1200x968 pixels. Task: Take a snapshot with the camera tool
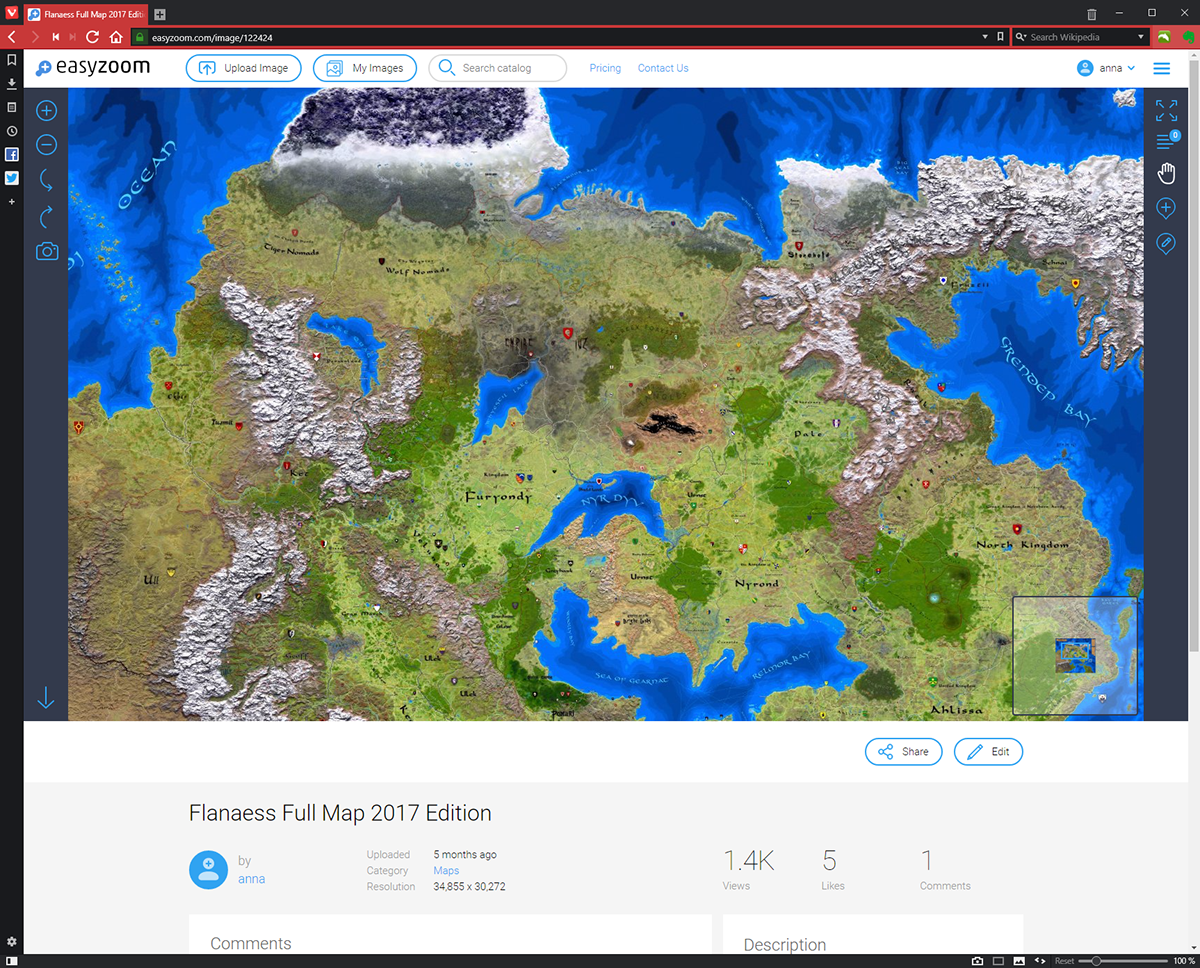(46, 252)
